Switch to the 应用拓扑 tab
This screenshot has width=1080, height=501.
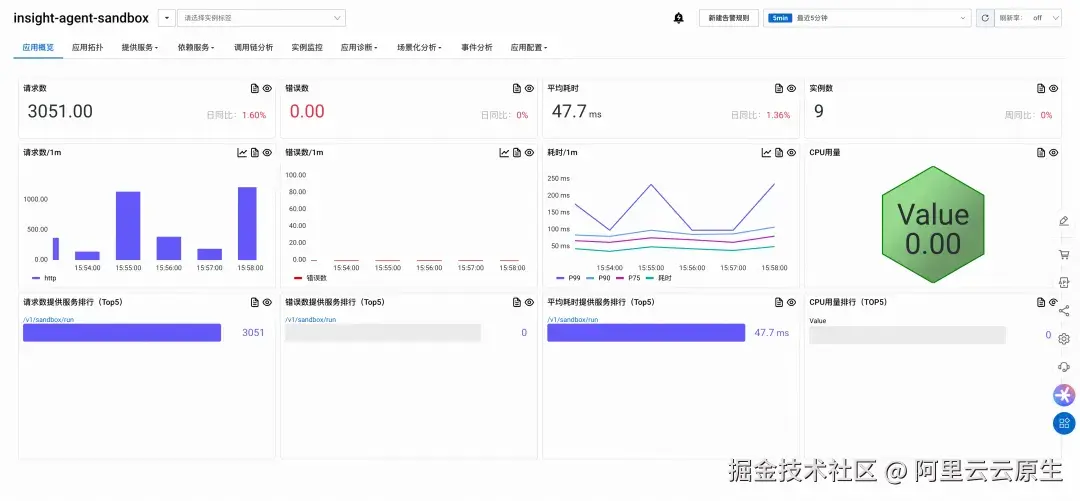coord(87,48)
